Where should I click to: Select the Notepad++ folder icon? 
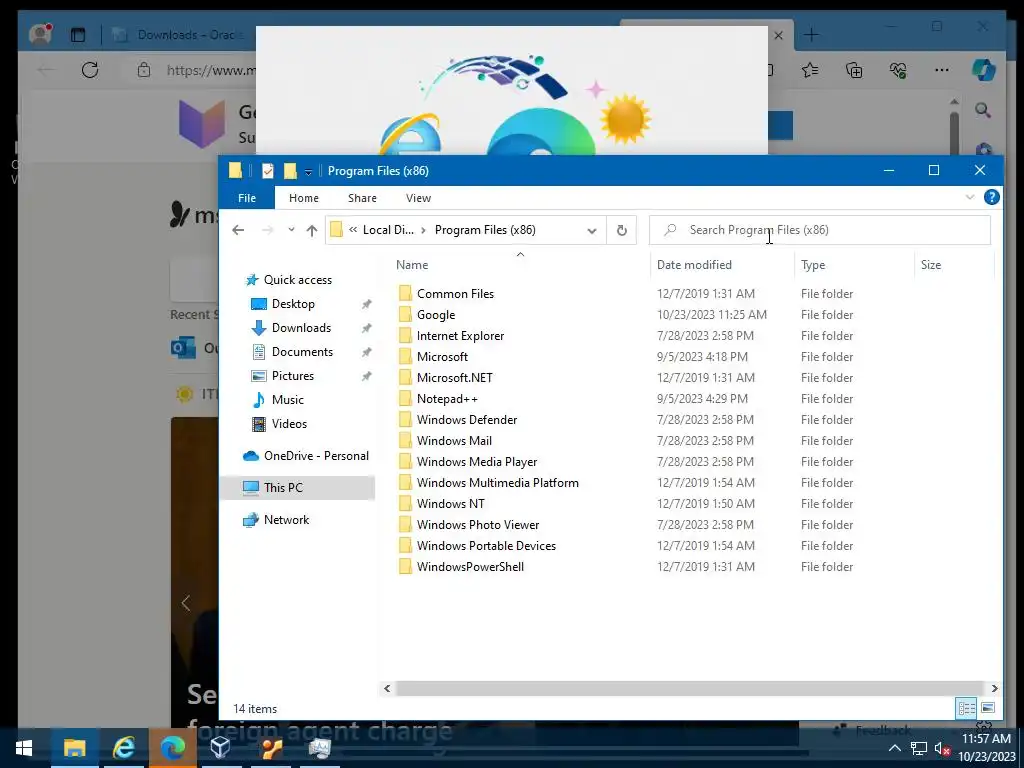pos(405,398)
